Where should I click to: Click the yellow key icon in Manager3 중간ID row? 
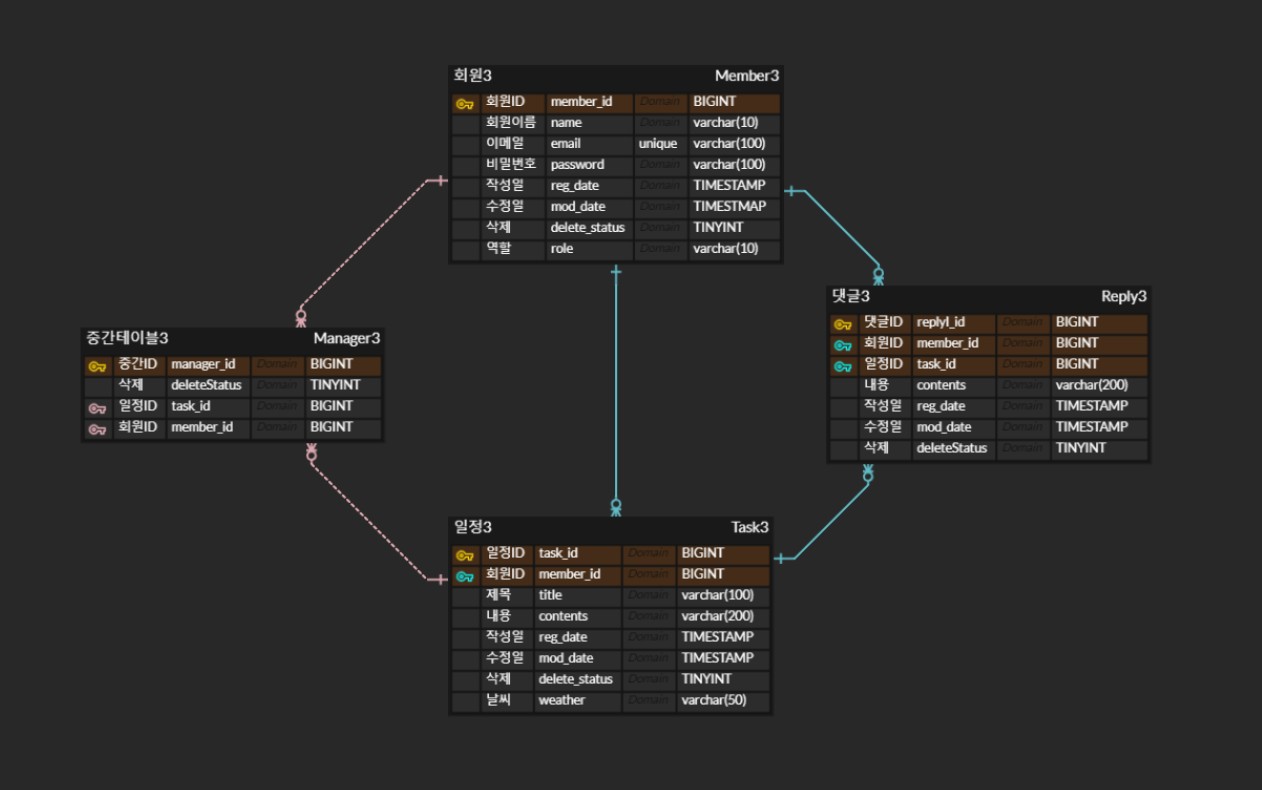coord(97,366)
